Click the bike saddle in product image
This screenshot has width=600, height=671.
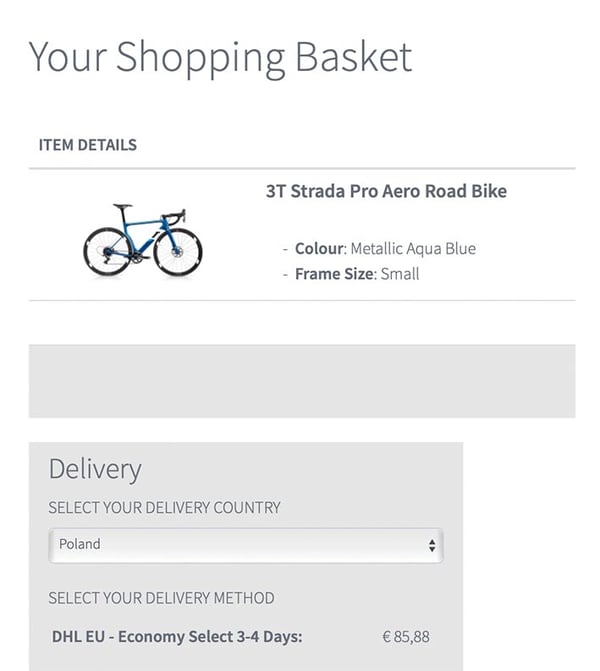pos(122,206)
